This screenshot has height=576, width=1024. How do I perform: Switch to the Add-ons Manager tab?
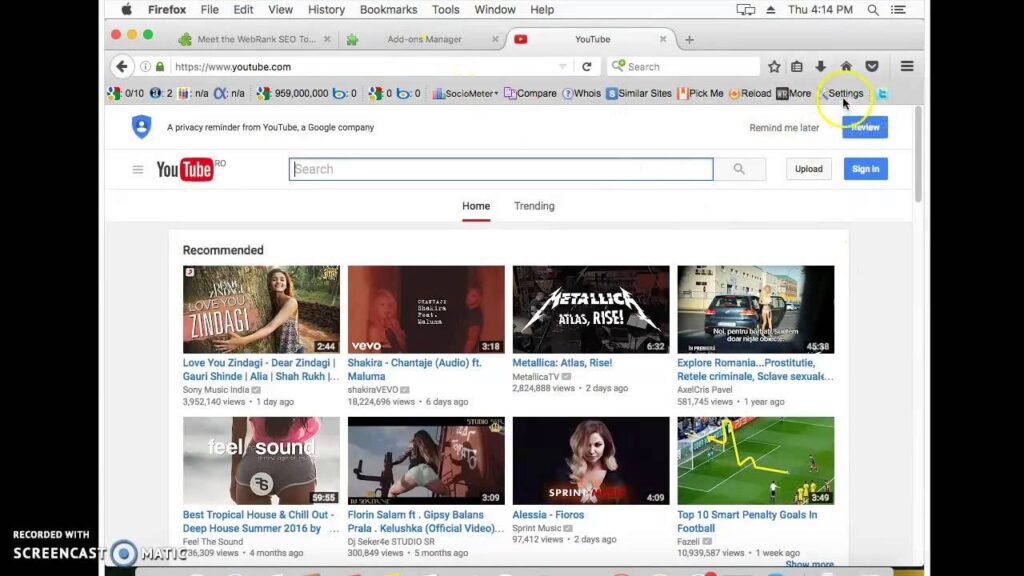[x=424, y=39]
